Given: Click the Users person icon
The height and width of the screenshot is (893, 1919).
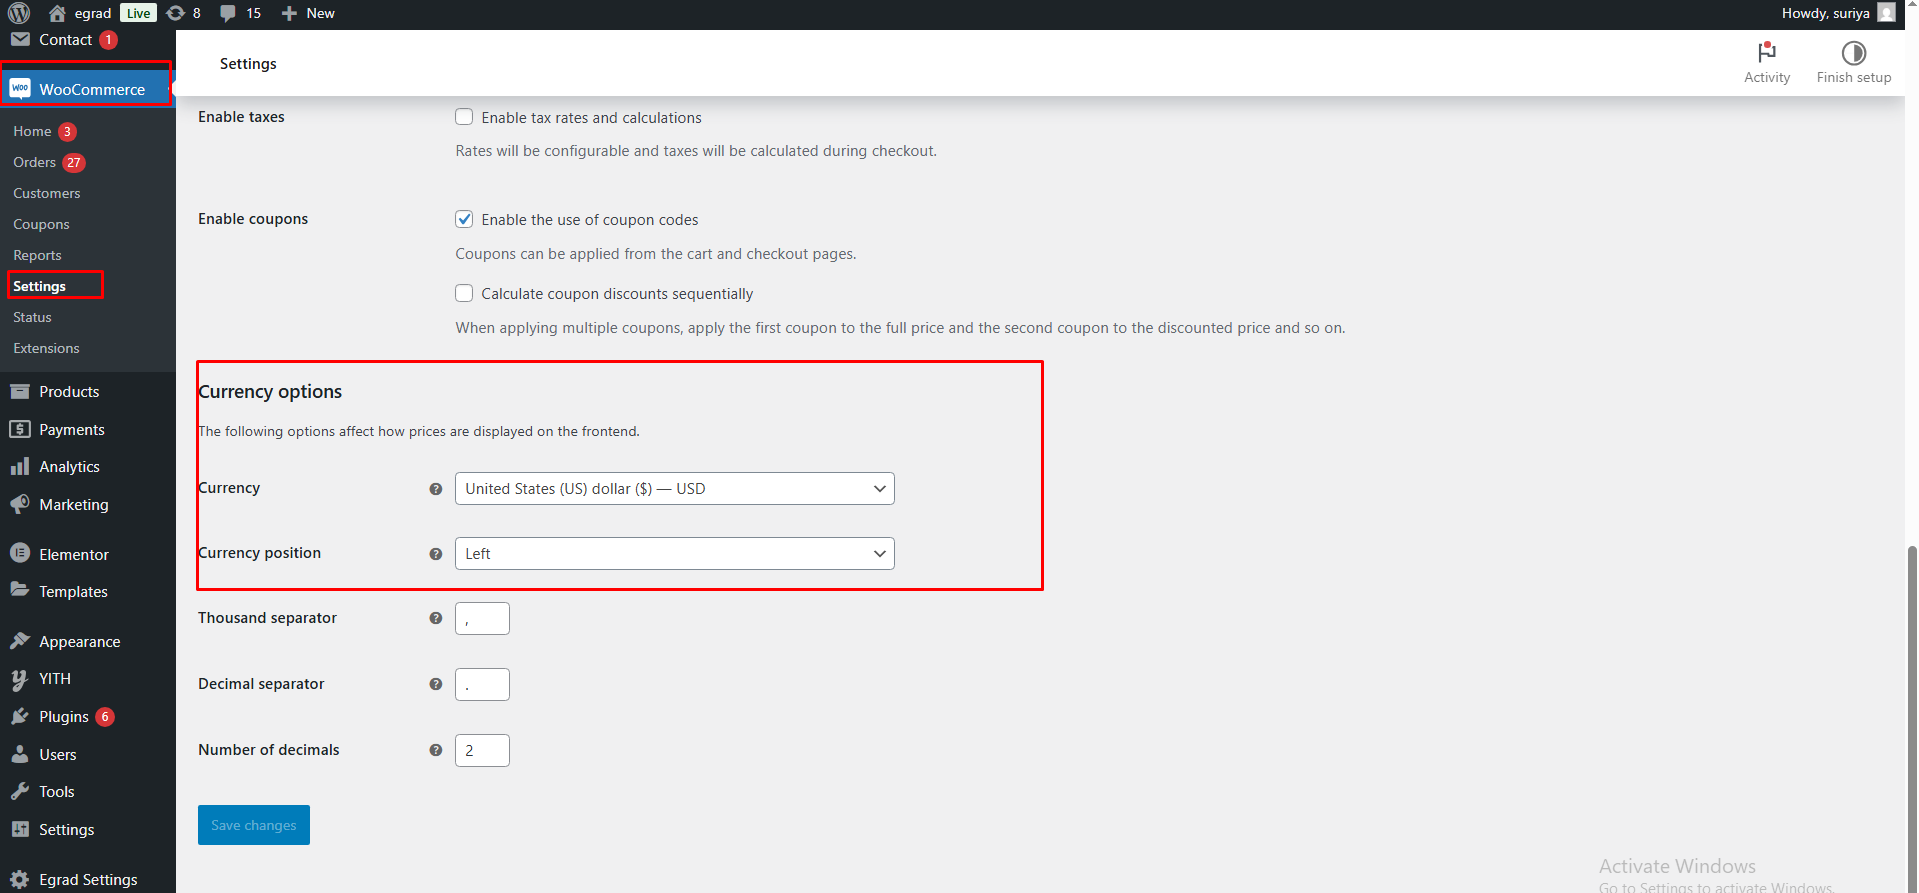Looking at the screenshot, I should tap(20, 754).
